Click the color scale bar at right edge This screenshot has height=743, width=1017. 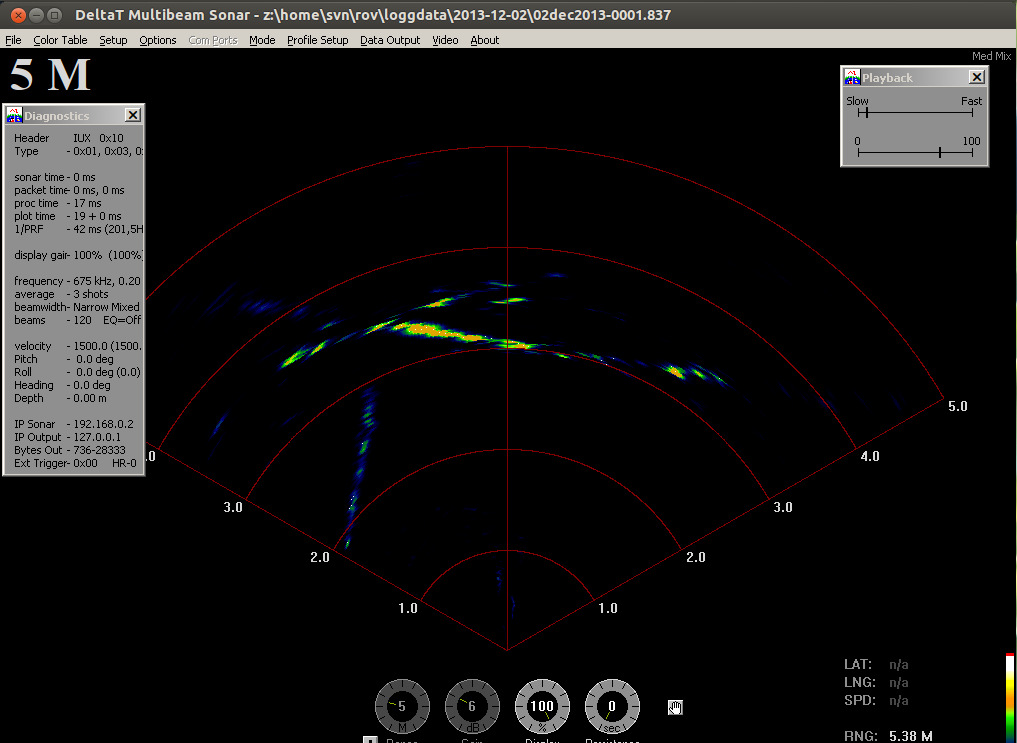(1010, 698)
